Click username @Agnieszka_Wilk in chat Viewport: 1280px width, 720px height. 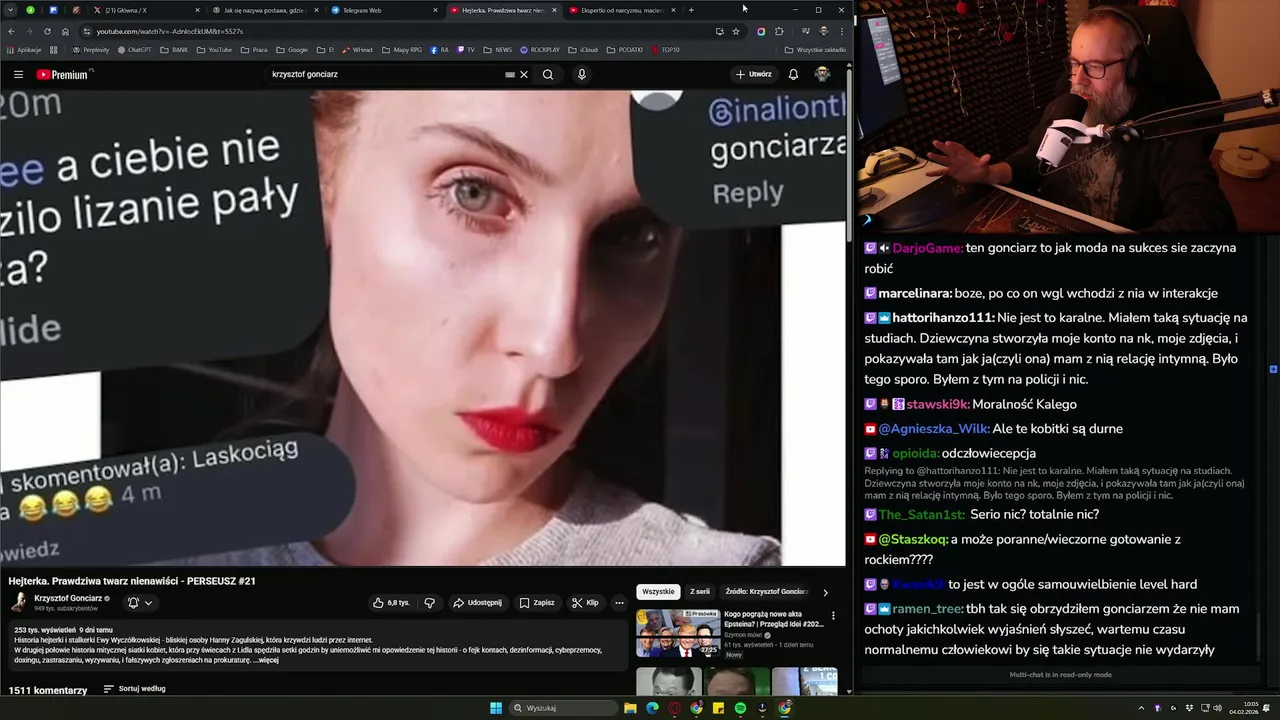click(934, 428)
